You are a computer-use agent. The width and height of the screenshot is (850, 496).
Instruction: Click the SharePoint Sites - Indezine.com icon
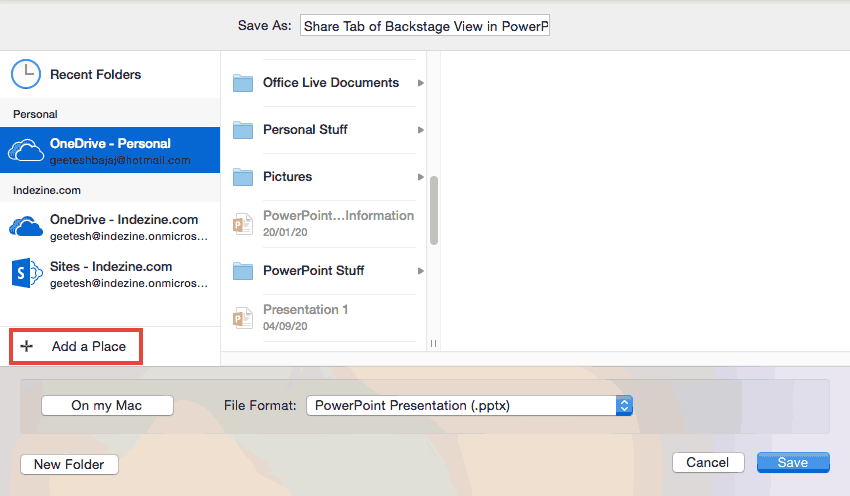click(26, 273)
